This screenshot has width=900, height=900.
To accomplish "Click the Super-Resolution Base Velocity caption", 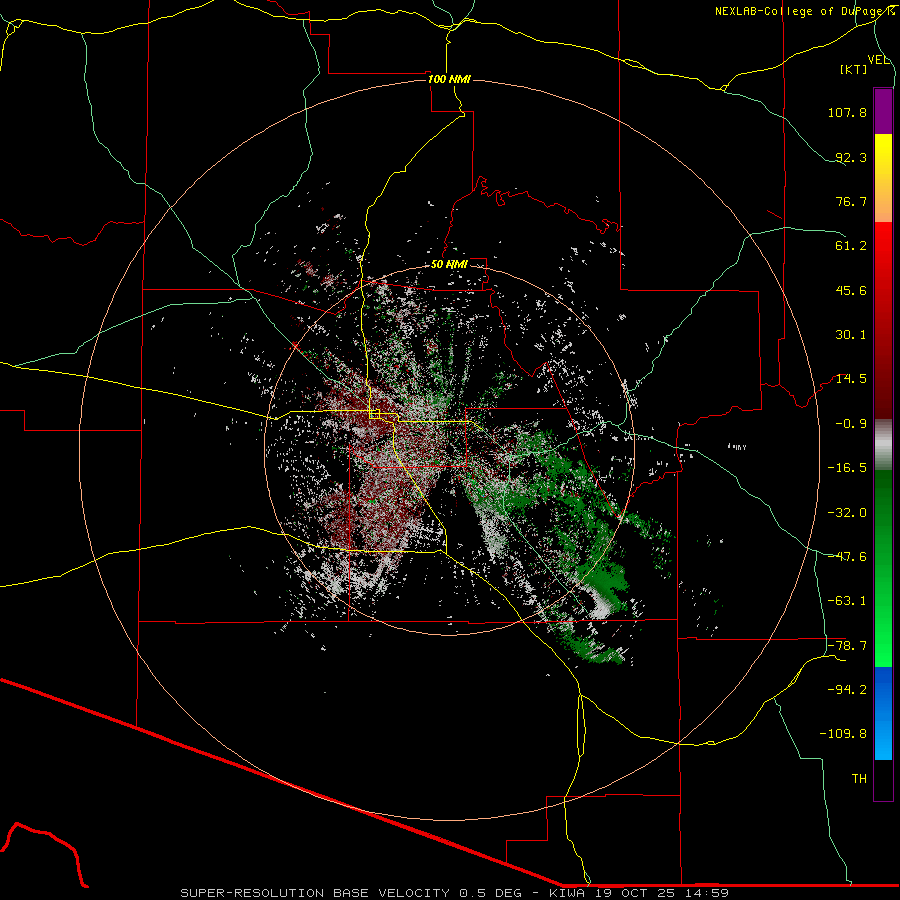I will 455,893.
